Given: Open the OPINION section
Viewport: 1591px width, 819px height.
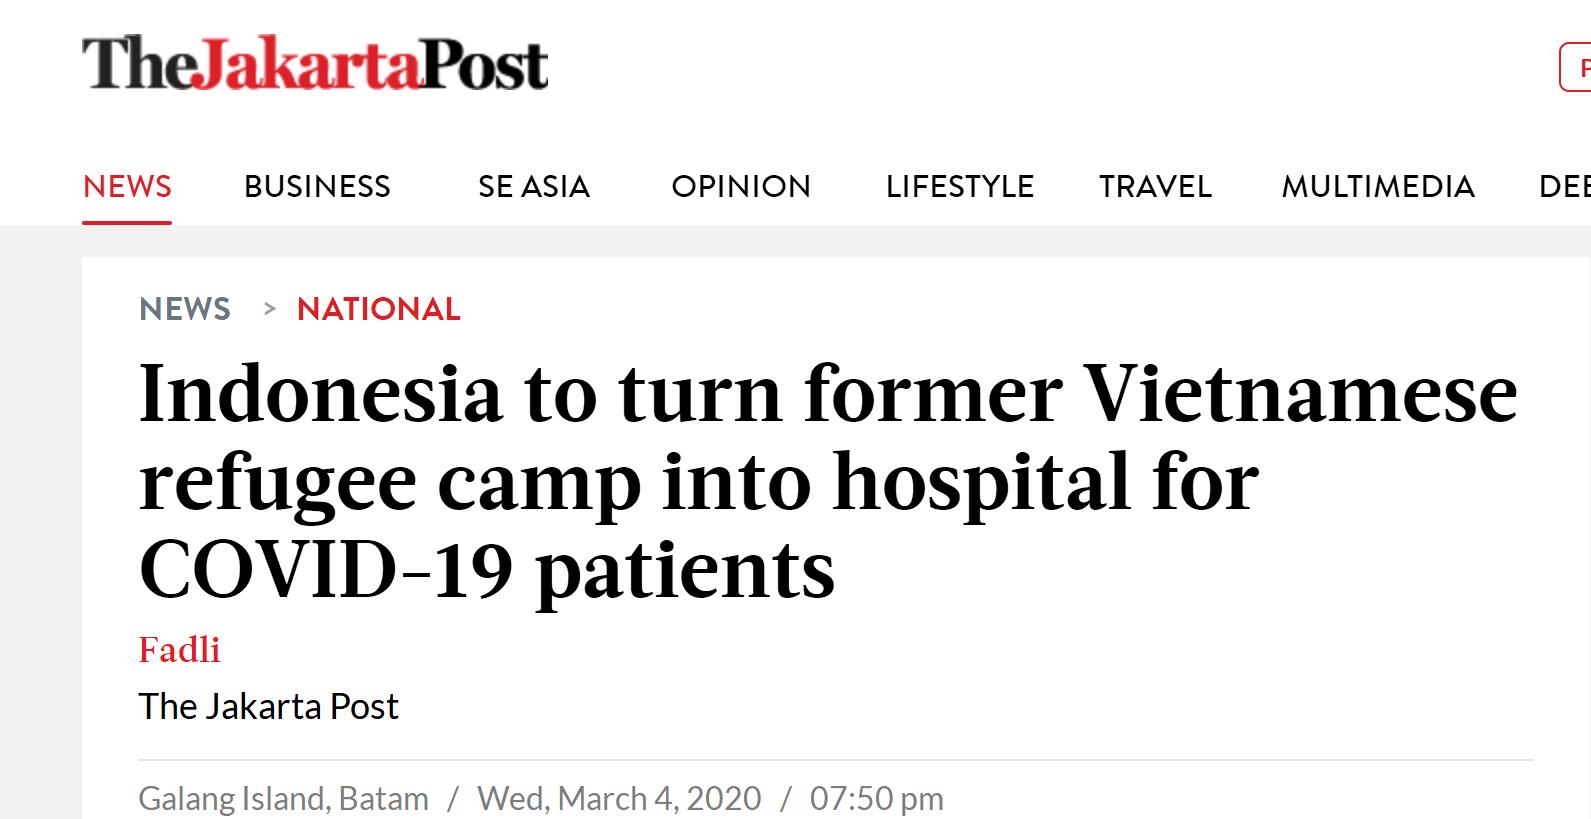Looking at the screenshot, I should coord(740,187).
